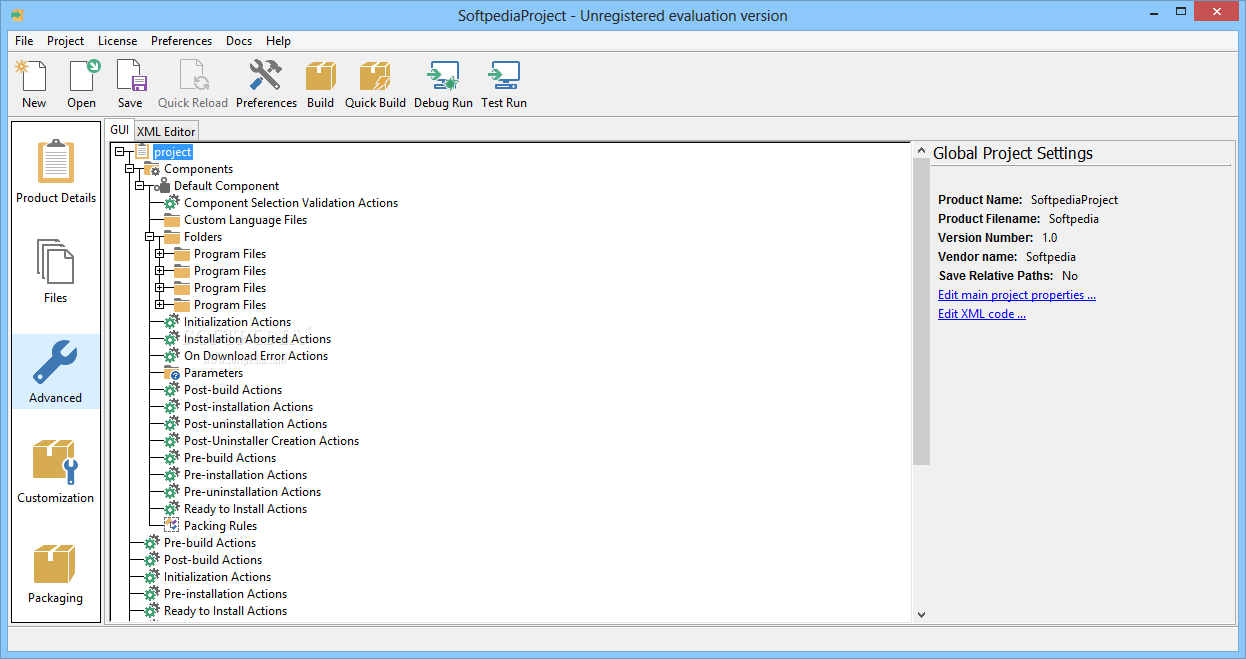Select 'Post-installation Actions' in the tree
This screenshot has width=1246, height=659.
click(x=248, y=407)
